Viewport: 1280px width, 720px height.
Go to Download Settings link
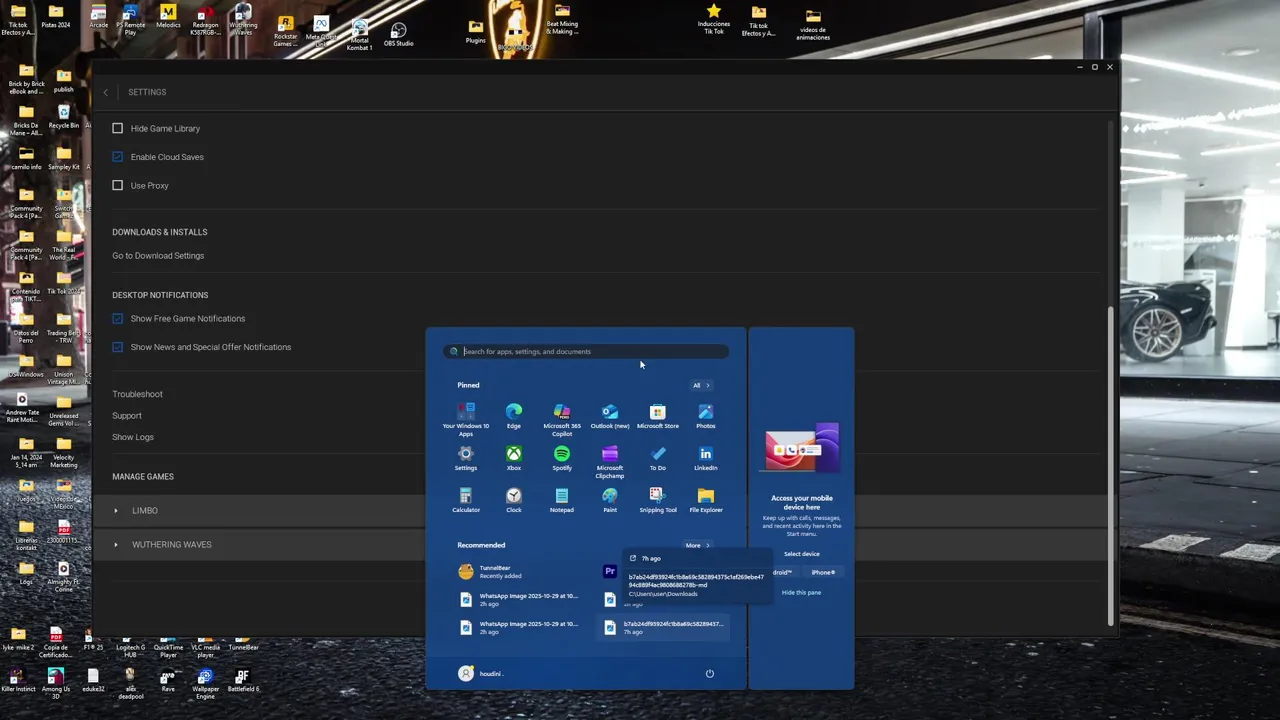(158, 256)
